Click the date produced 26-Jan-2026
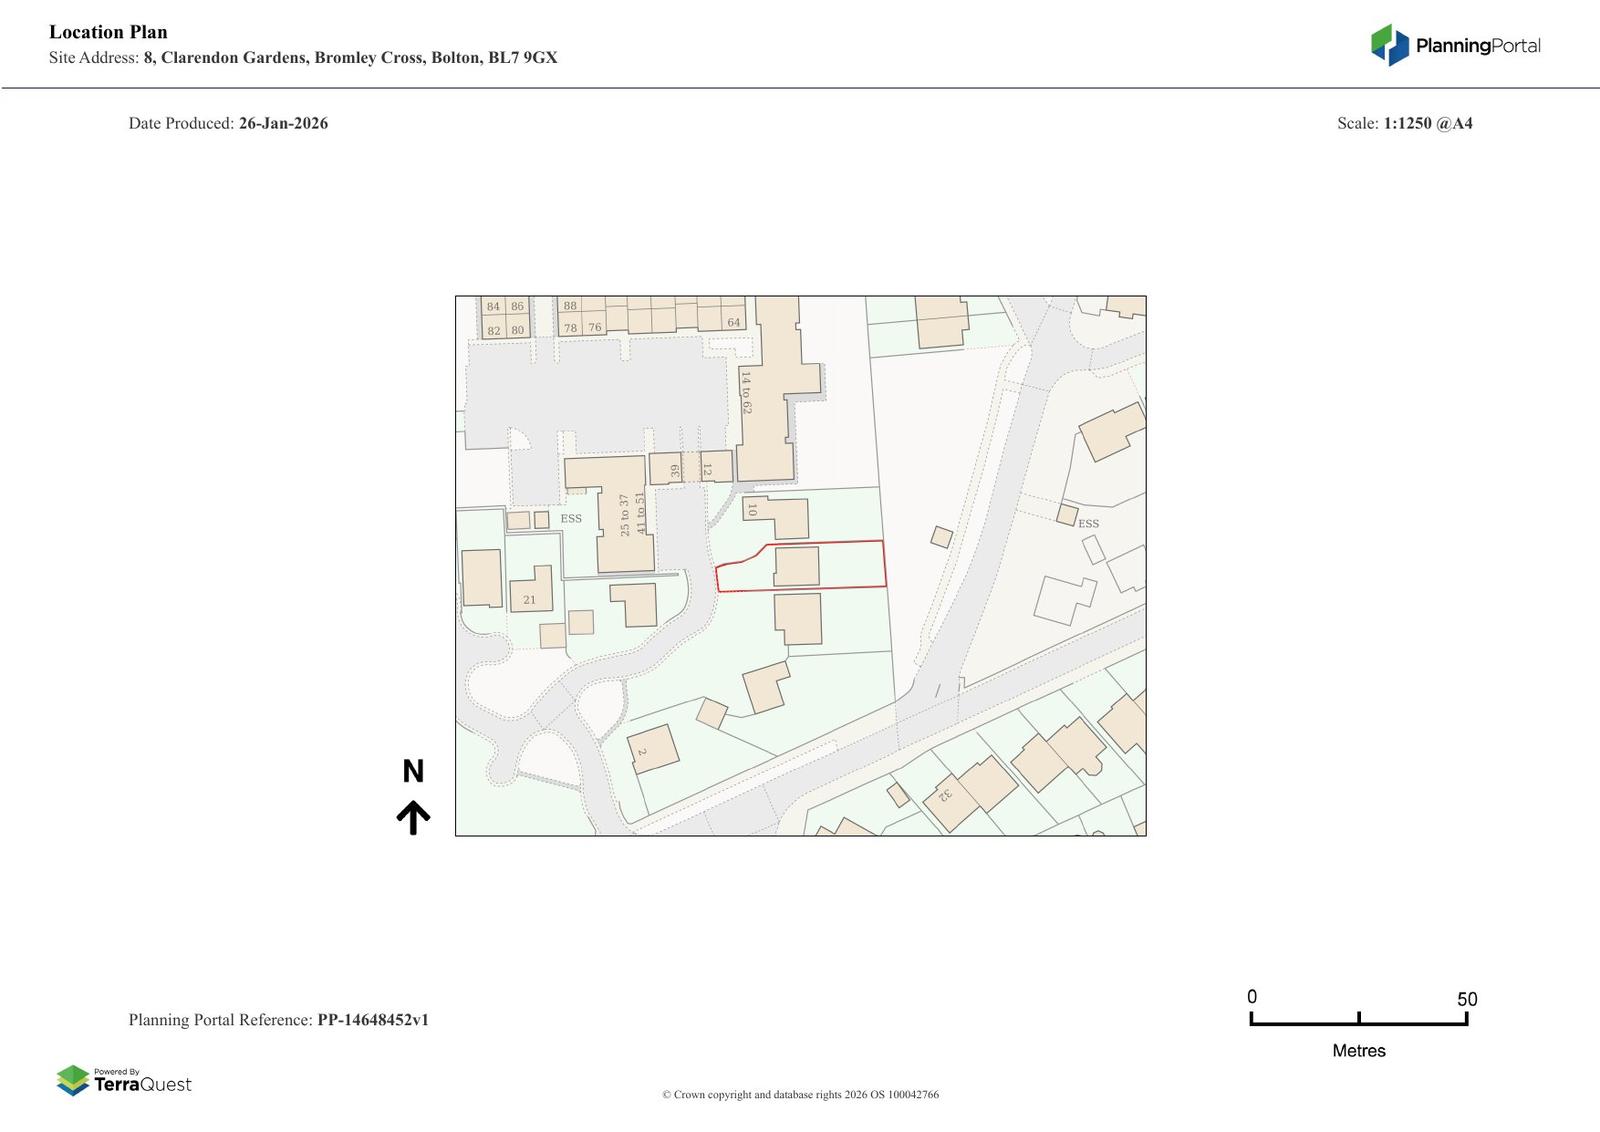Viewport: 1600px width, 1132px height. pyautogui.click(x=283, y=123)
